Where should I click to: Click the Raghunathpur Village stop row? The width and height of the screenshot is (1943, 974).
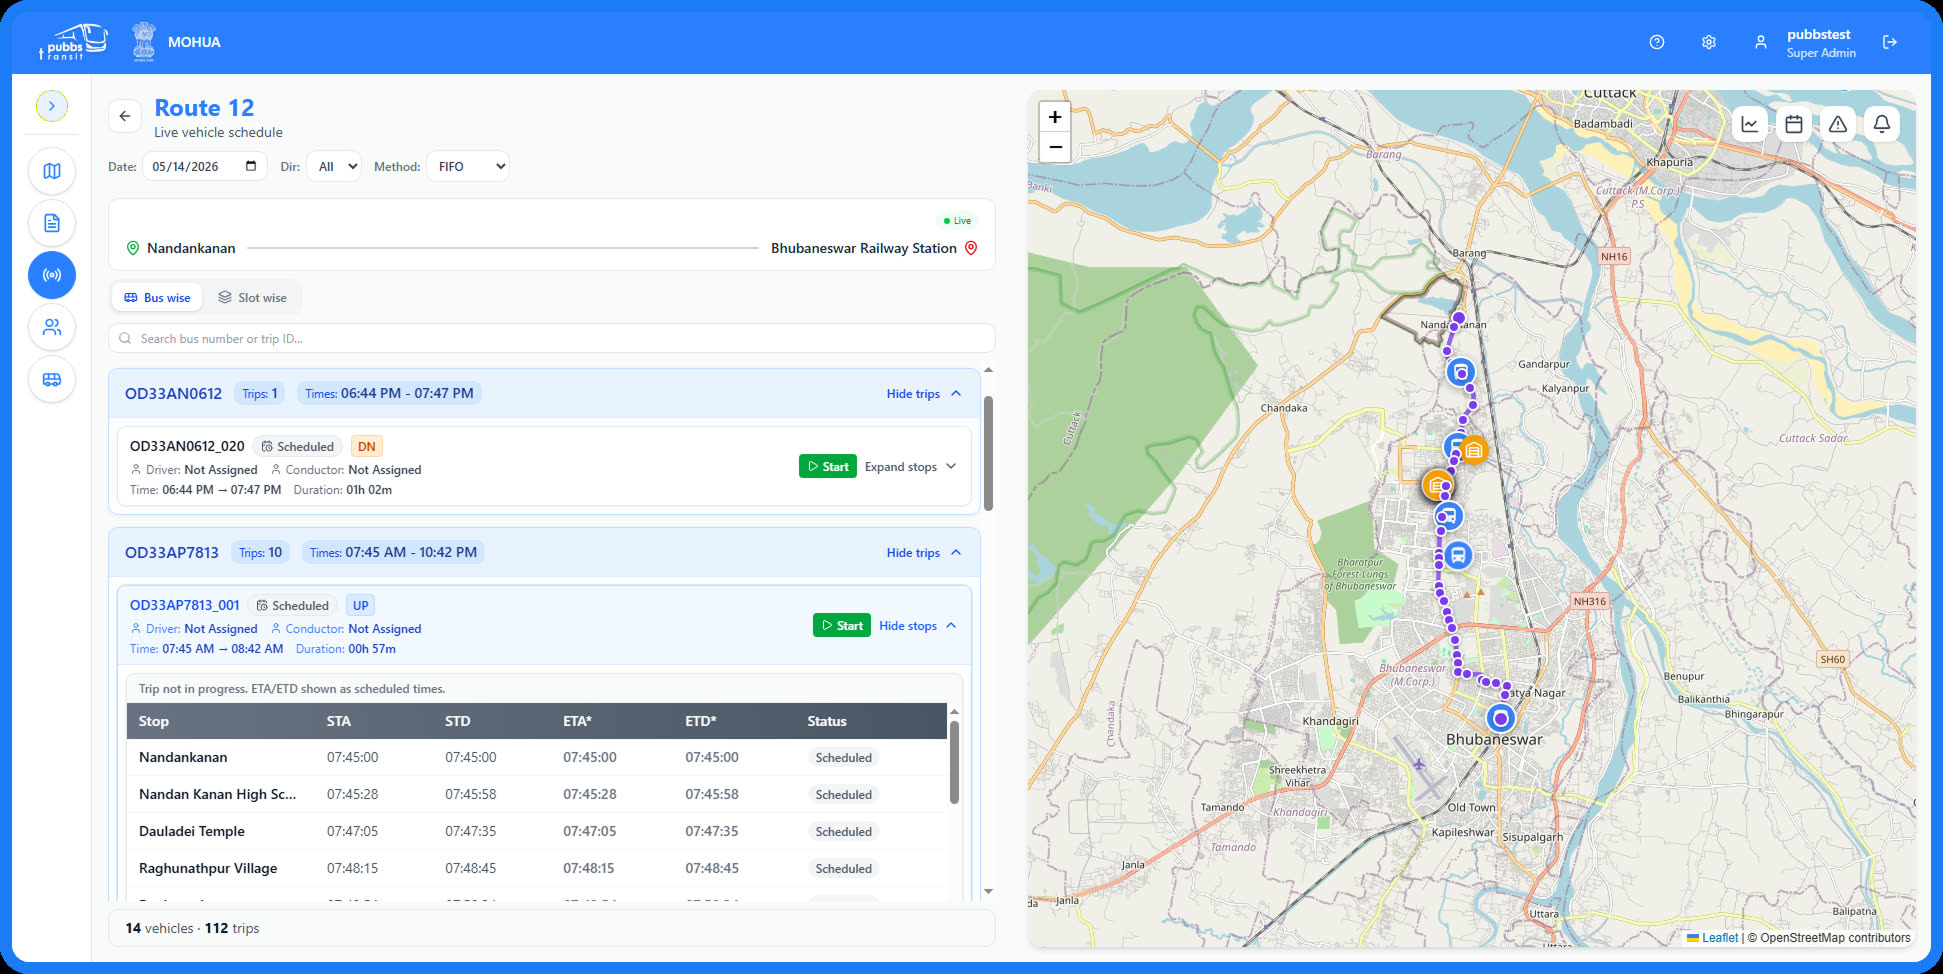536,868
